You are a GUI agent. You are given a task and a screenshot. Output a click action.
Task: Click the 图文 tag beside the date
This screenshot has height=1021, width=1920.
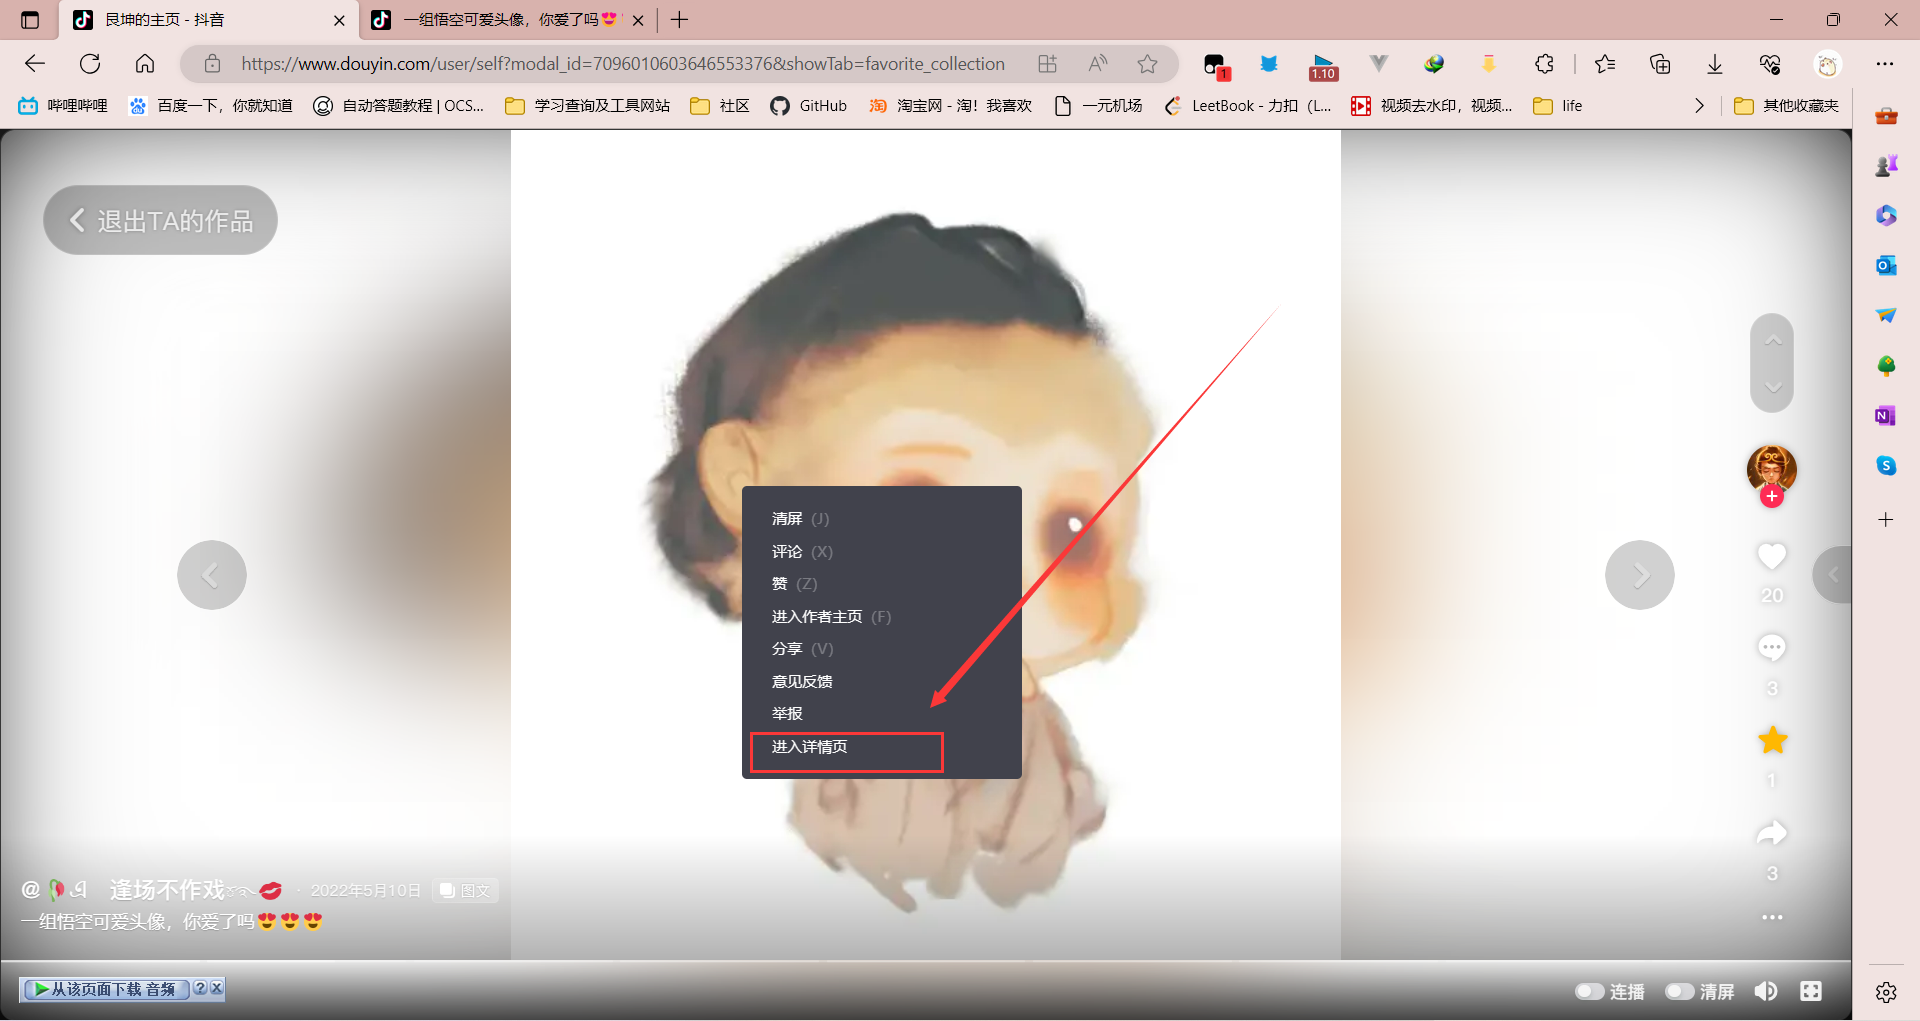coord(465,890)
